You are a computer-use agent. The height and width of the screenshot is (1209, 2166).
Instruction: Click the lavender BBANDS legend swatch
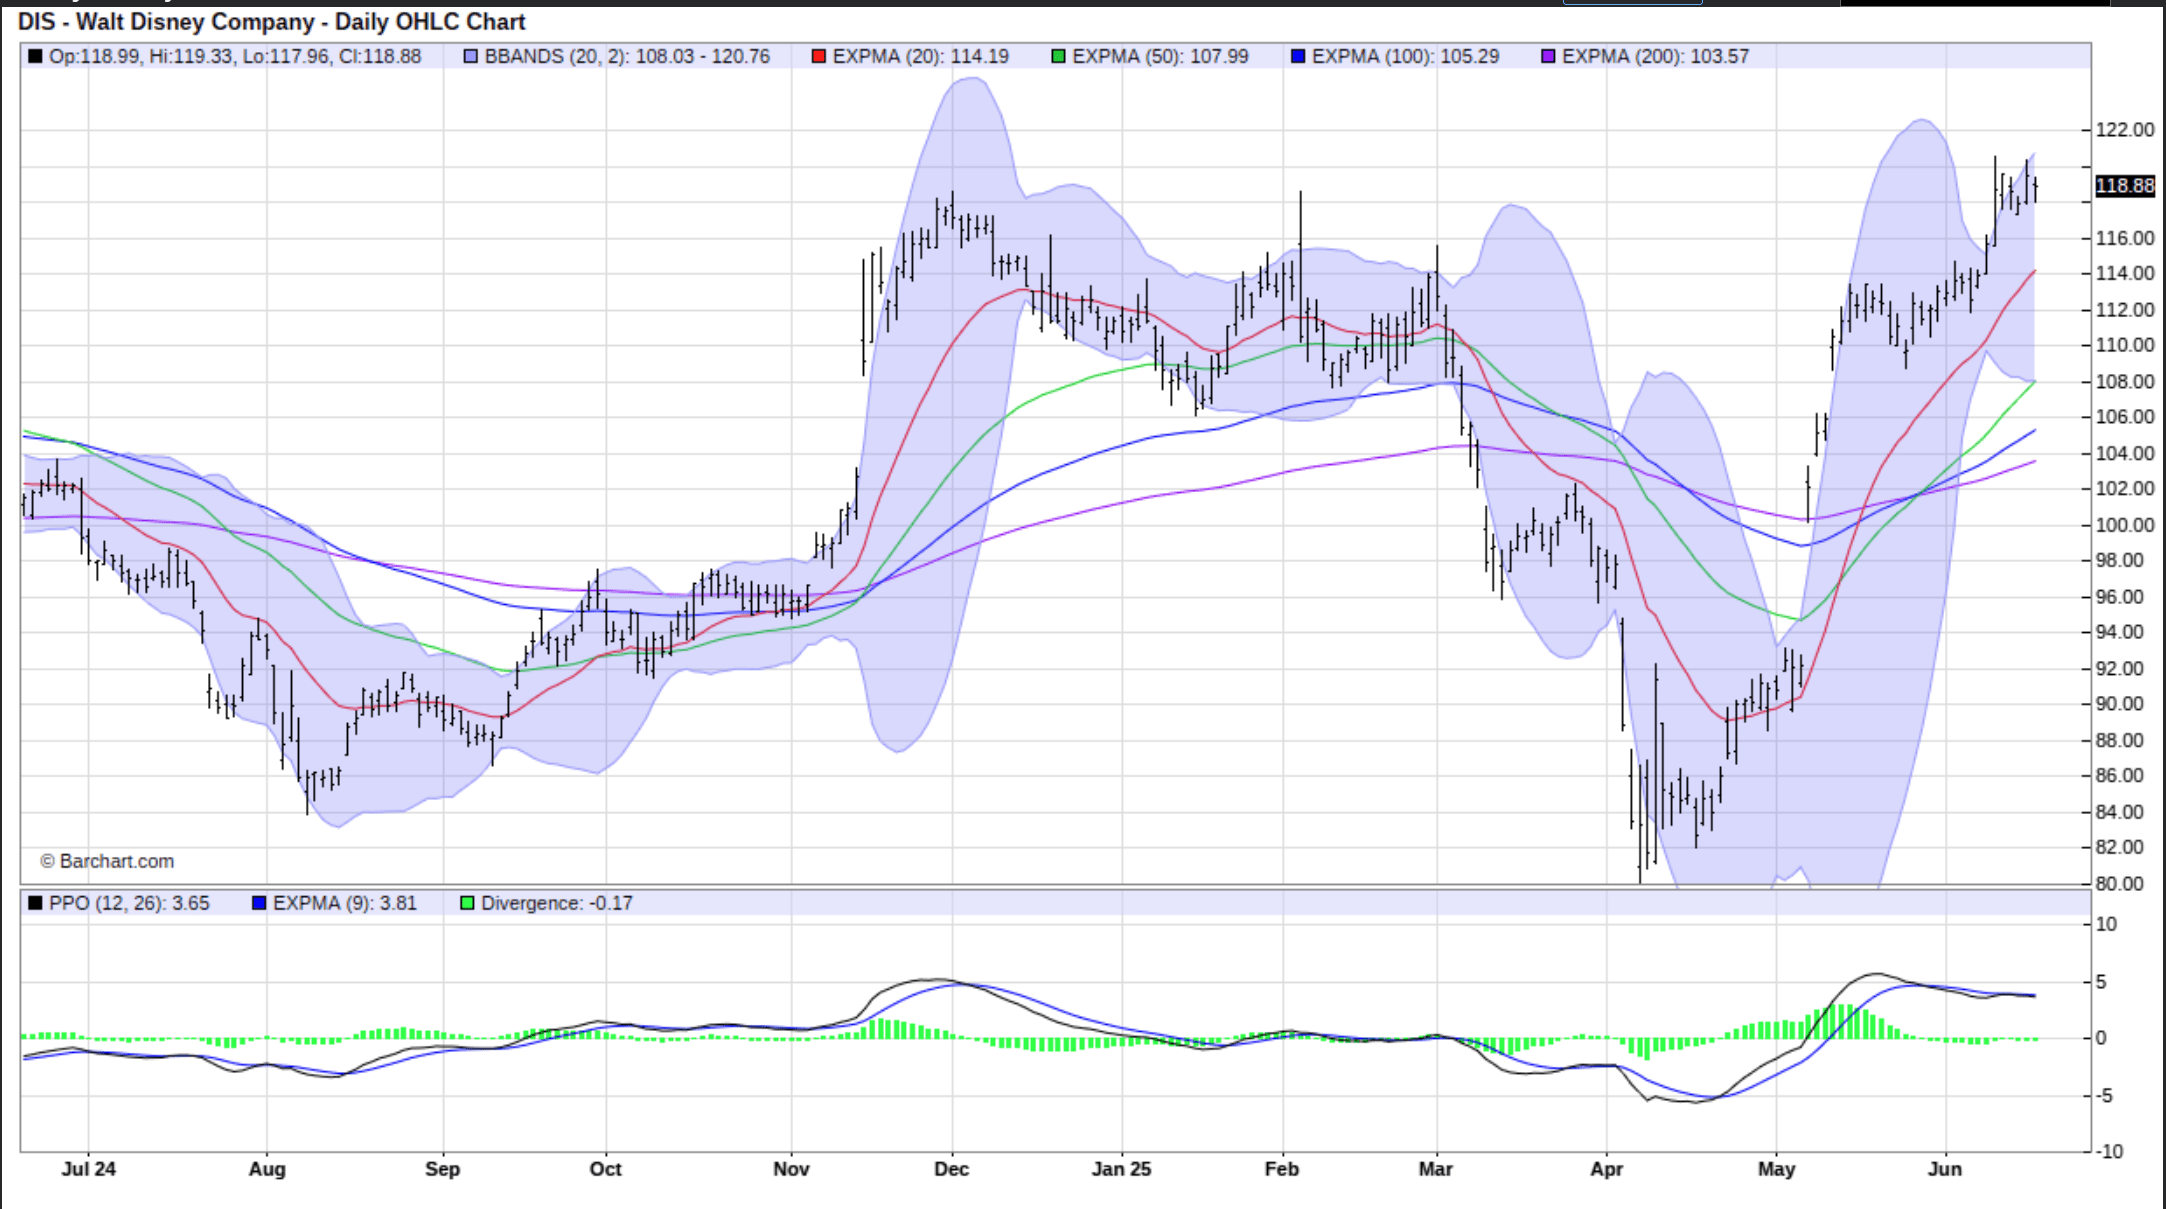click(x=471, y=56)
